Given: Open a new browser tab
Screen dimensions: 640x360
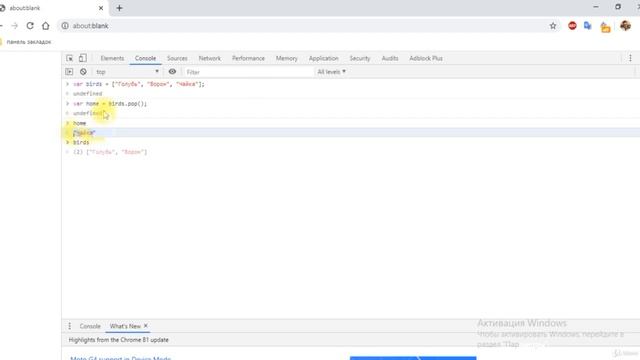Looking at the screenshot, I should (119, 8).
